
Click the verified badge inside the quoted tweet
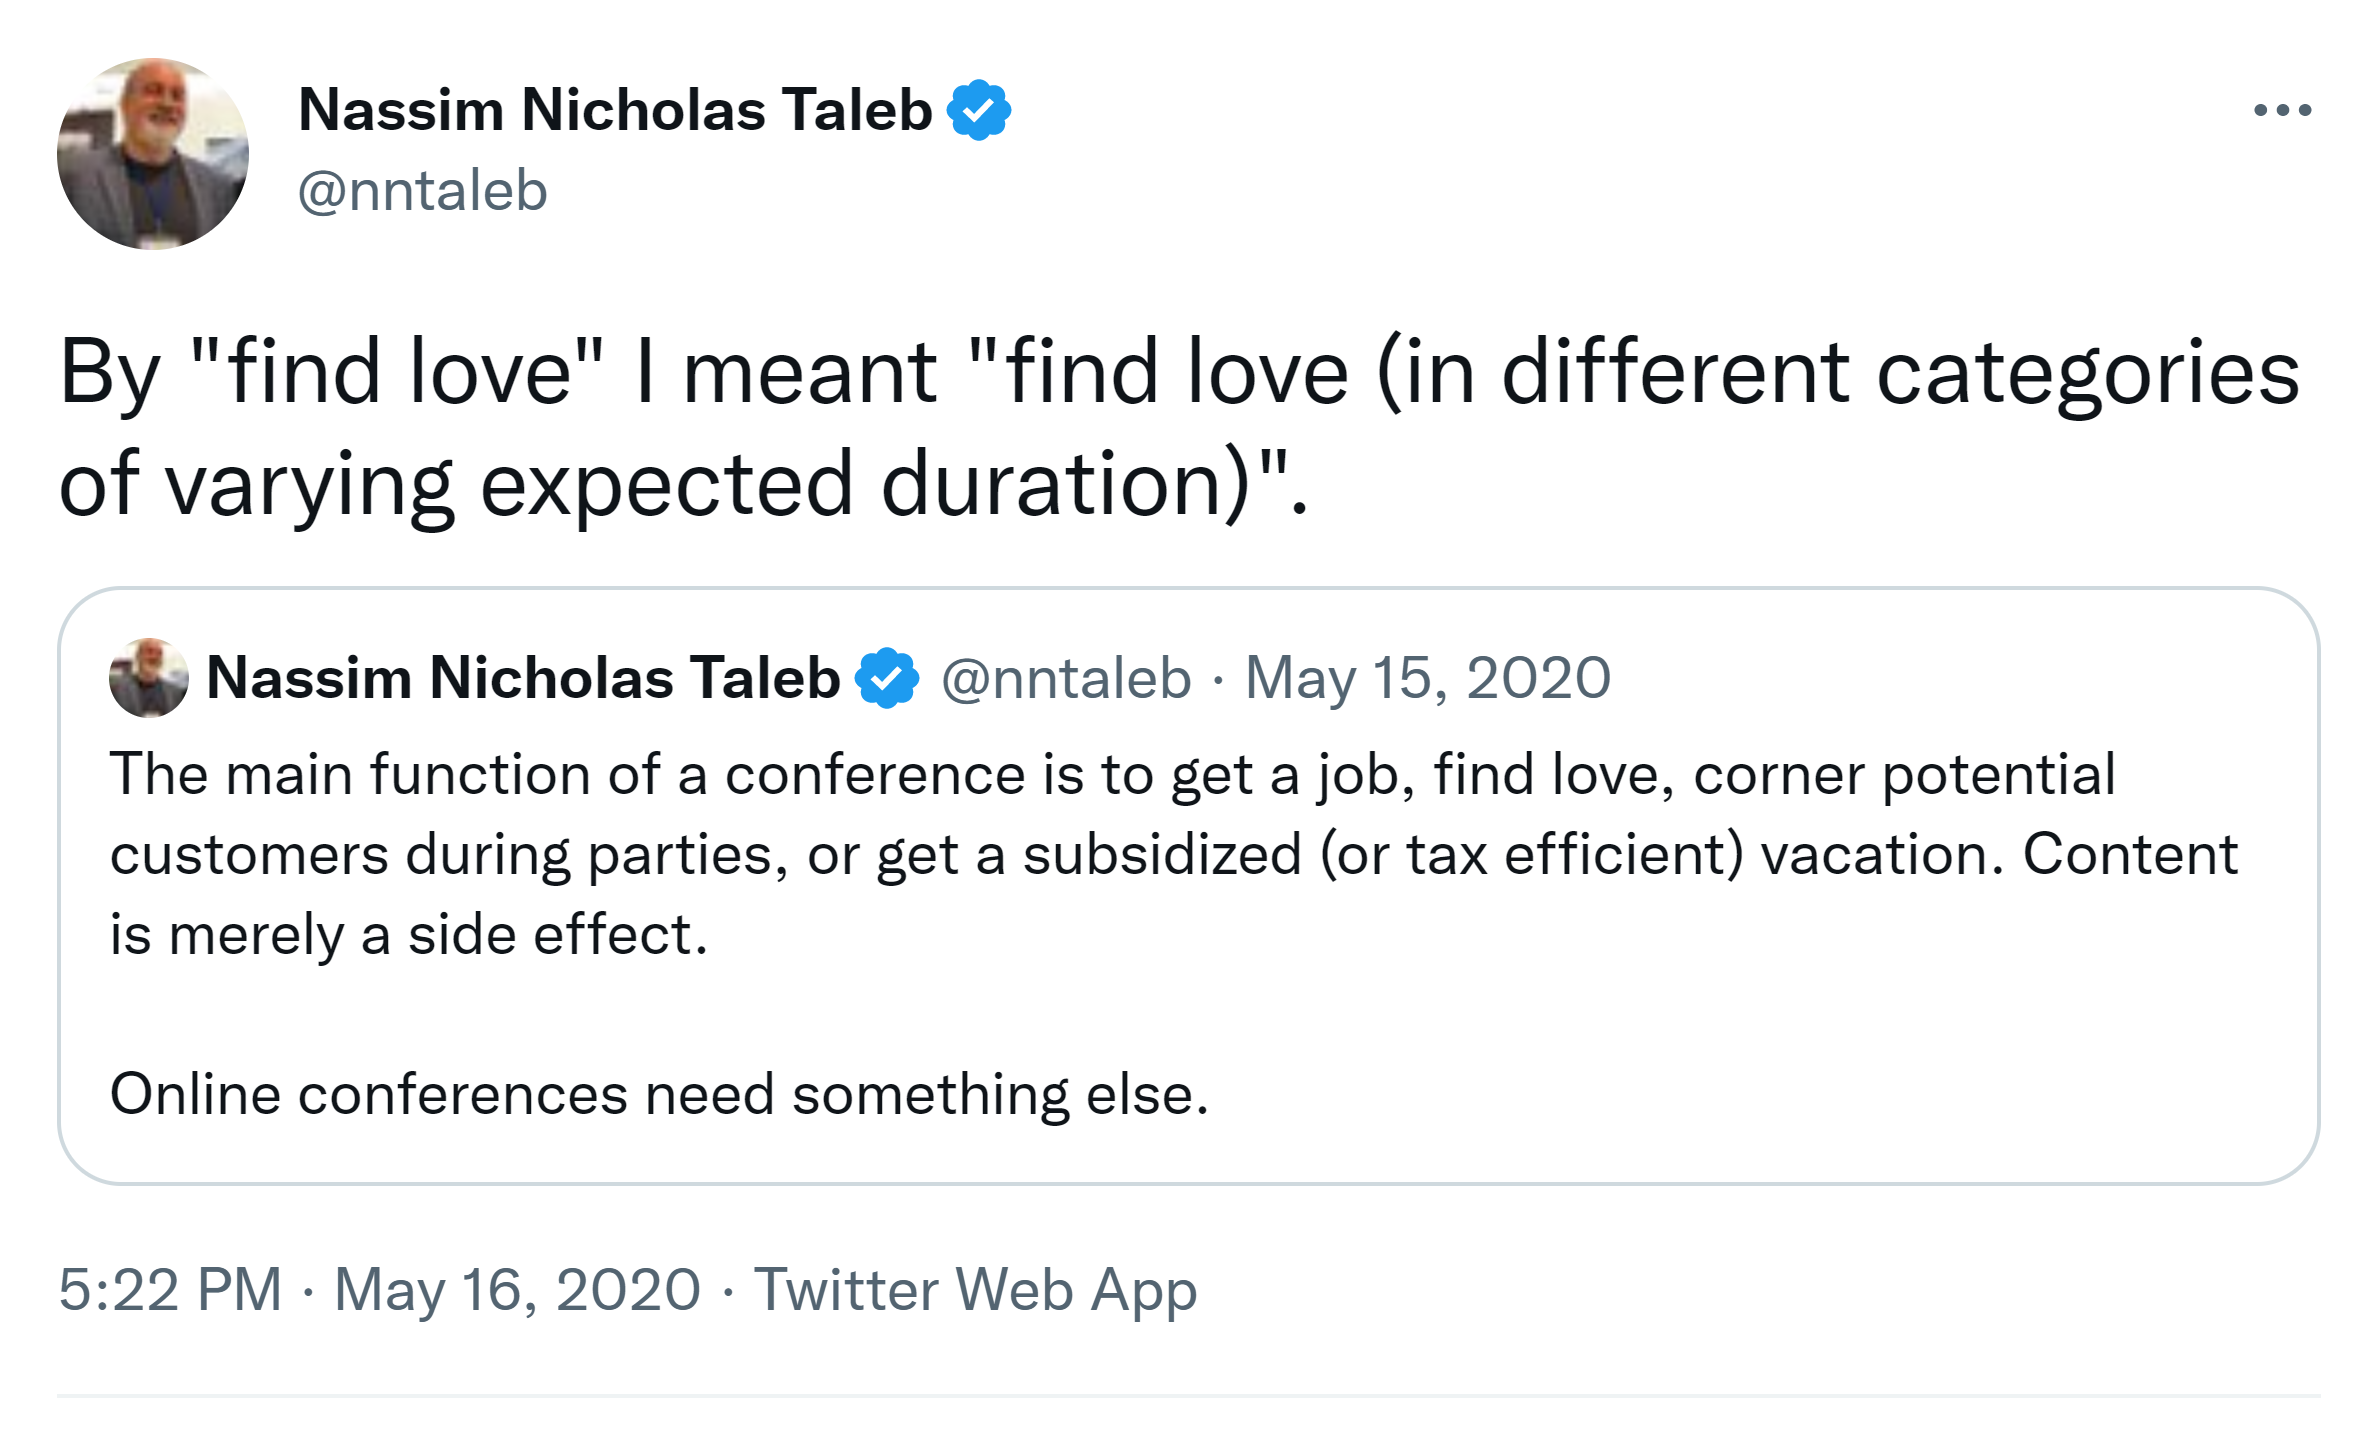click(886, 678)
